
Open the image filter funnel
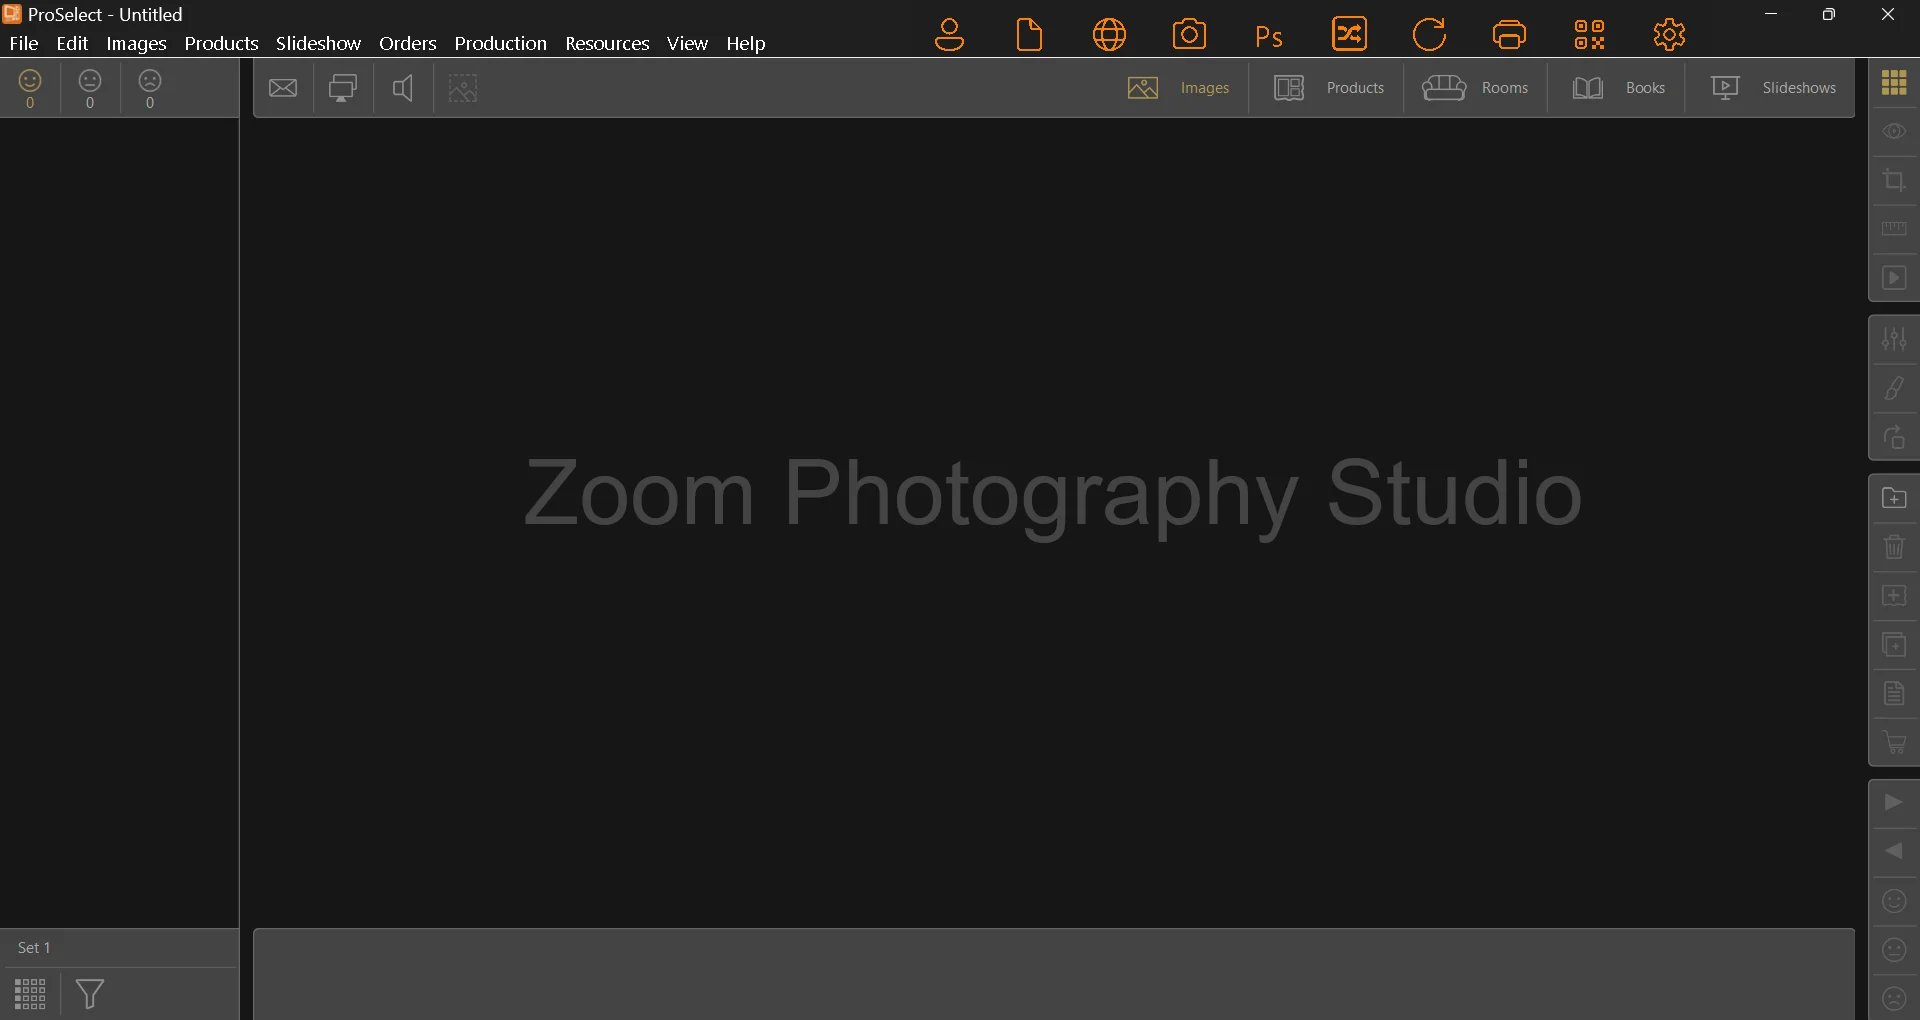[x=90, y=994]
